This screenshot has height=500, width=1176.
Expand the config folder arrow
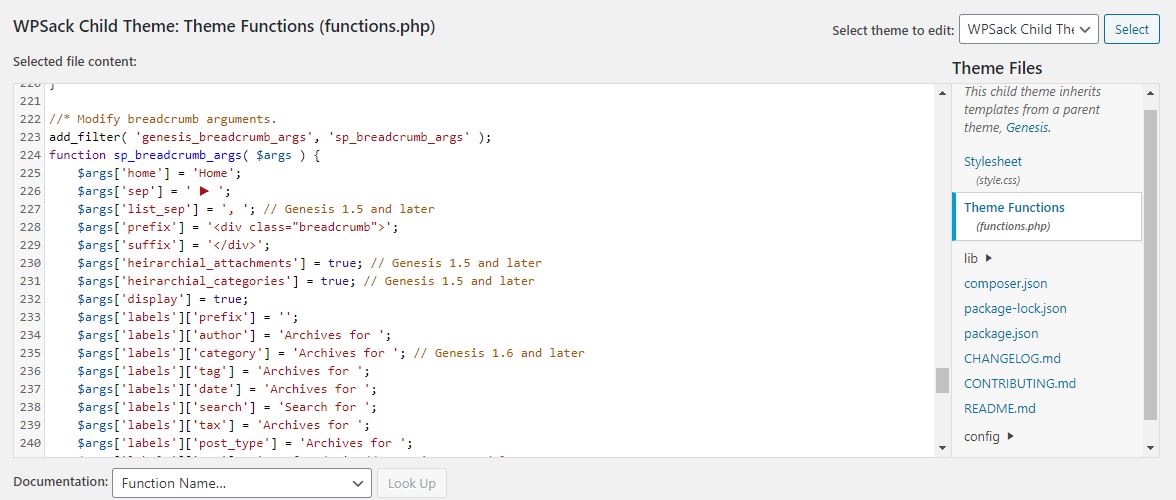pos(1011,436)
